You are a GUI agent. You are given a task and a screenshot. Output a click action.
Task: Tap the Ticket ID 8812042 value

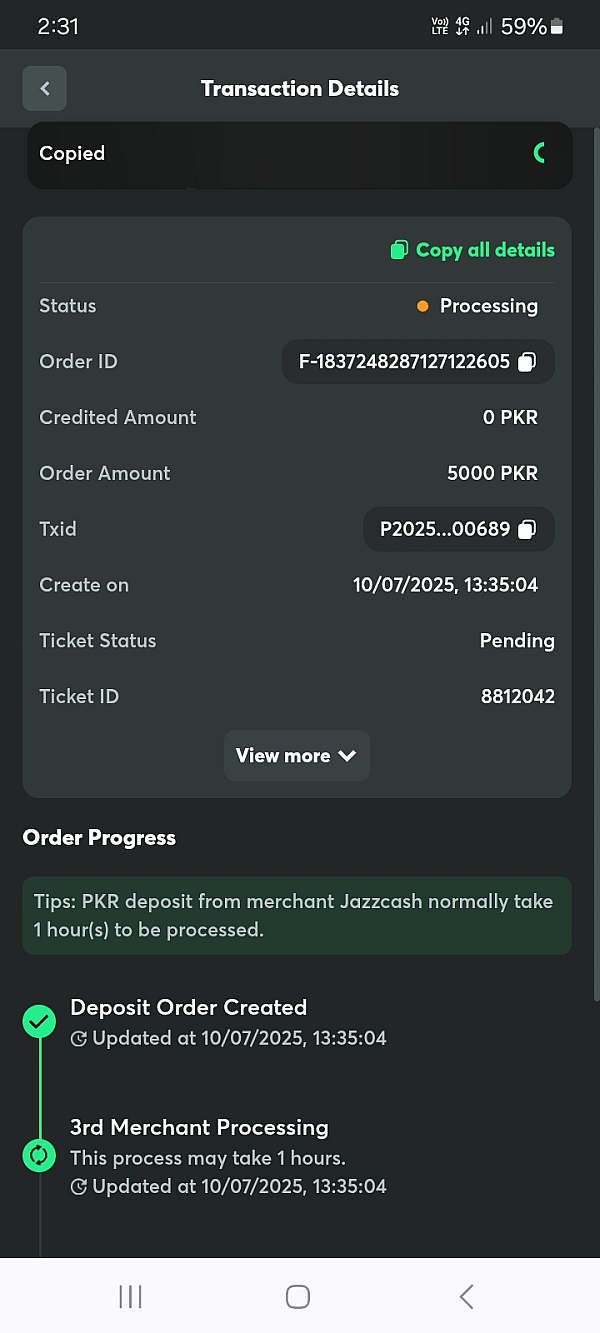[518, 697]
